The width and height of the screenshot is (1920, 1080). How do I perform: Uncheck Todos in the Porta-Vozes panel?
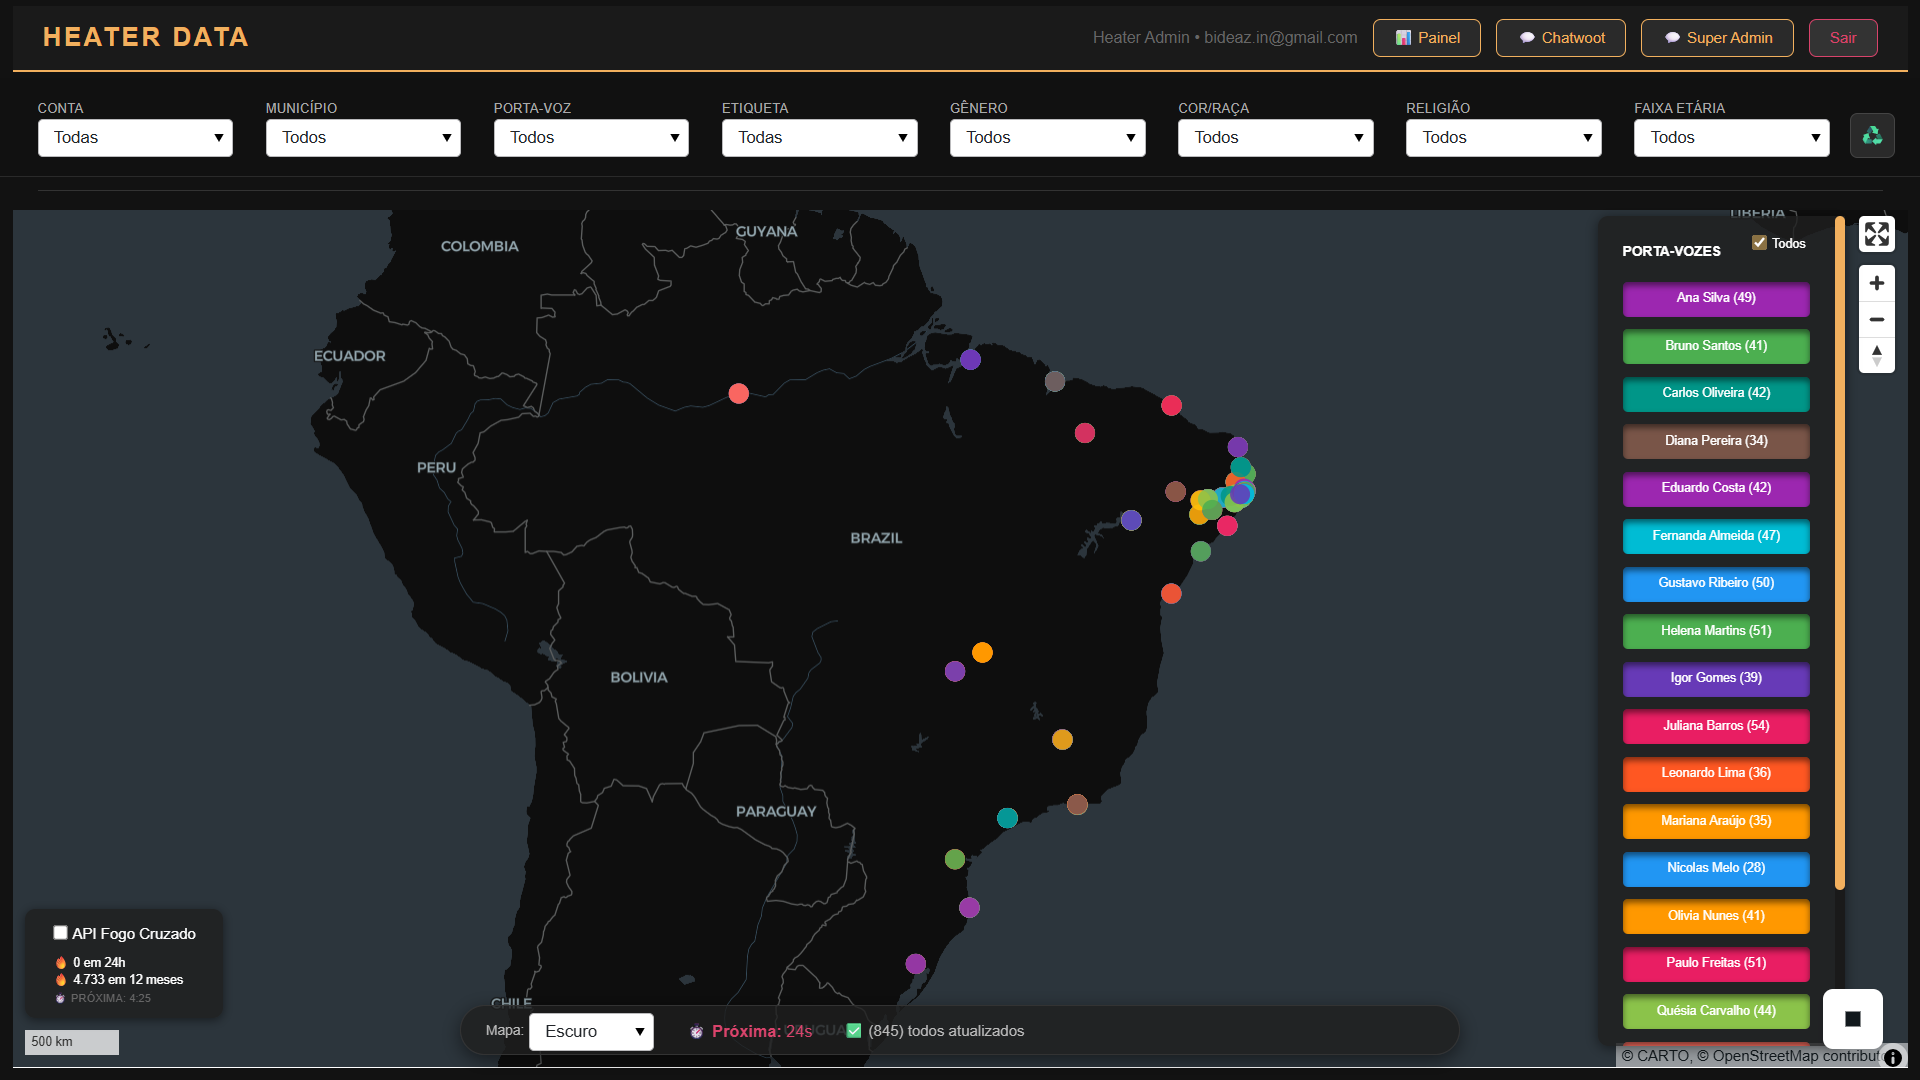point(1759,242)
